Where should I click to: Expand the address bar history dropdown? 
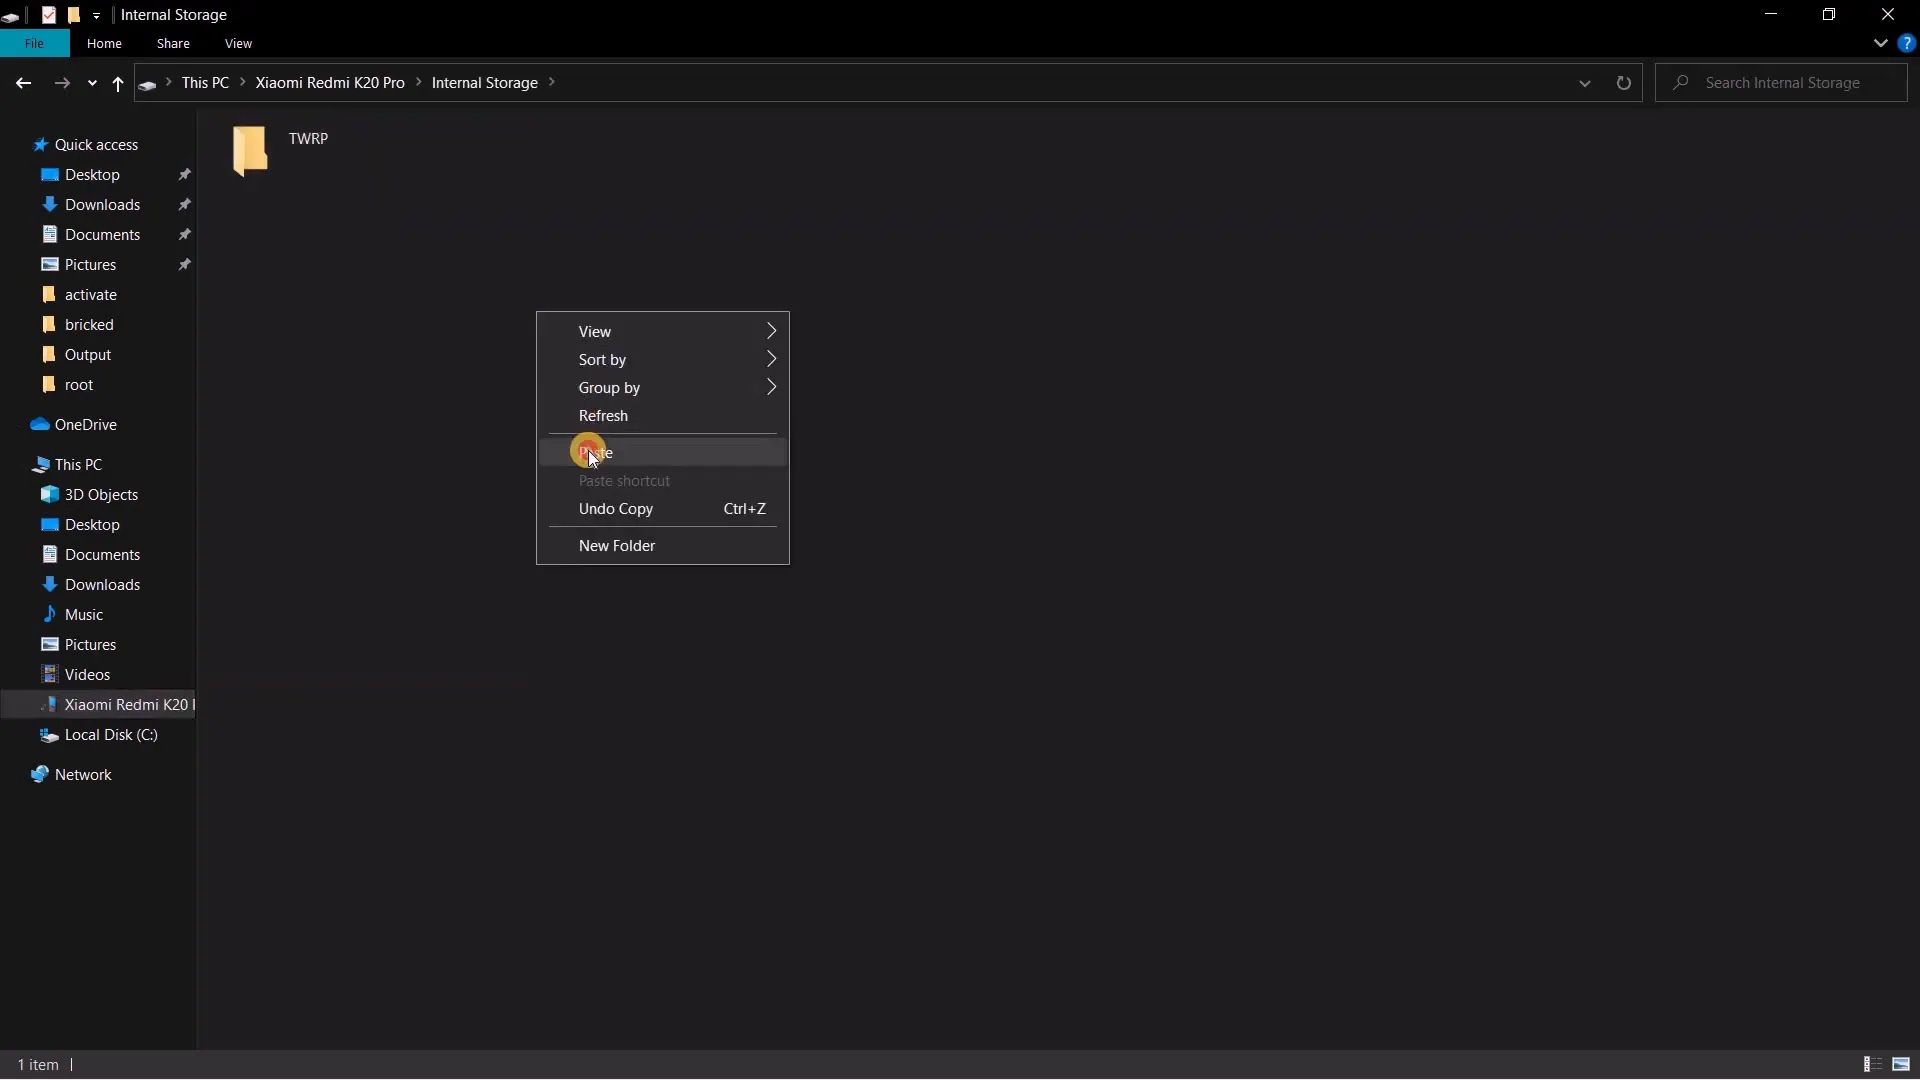(x=1584, y=83)
